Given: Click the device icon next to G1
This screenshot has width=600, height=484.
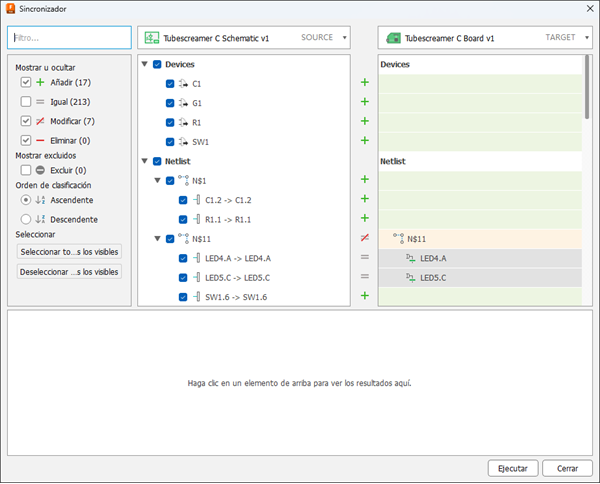Looking at the screenshot, I should click(x=183, y=103).
